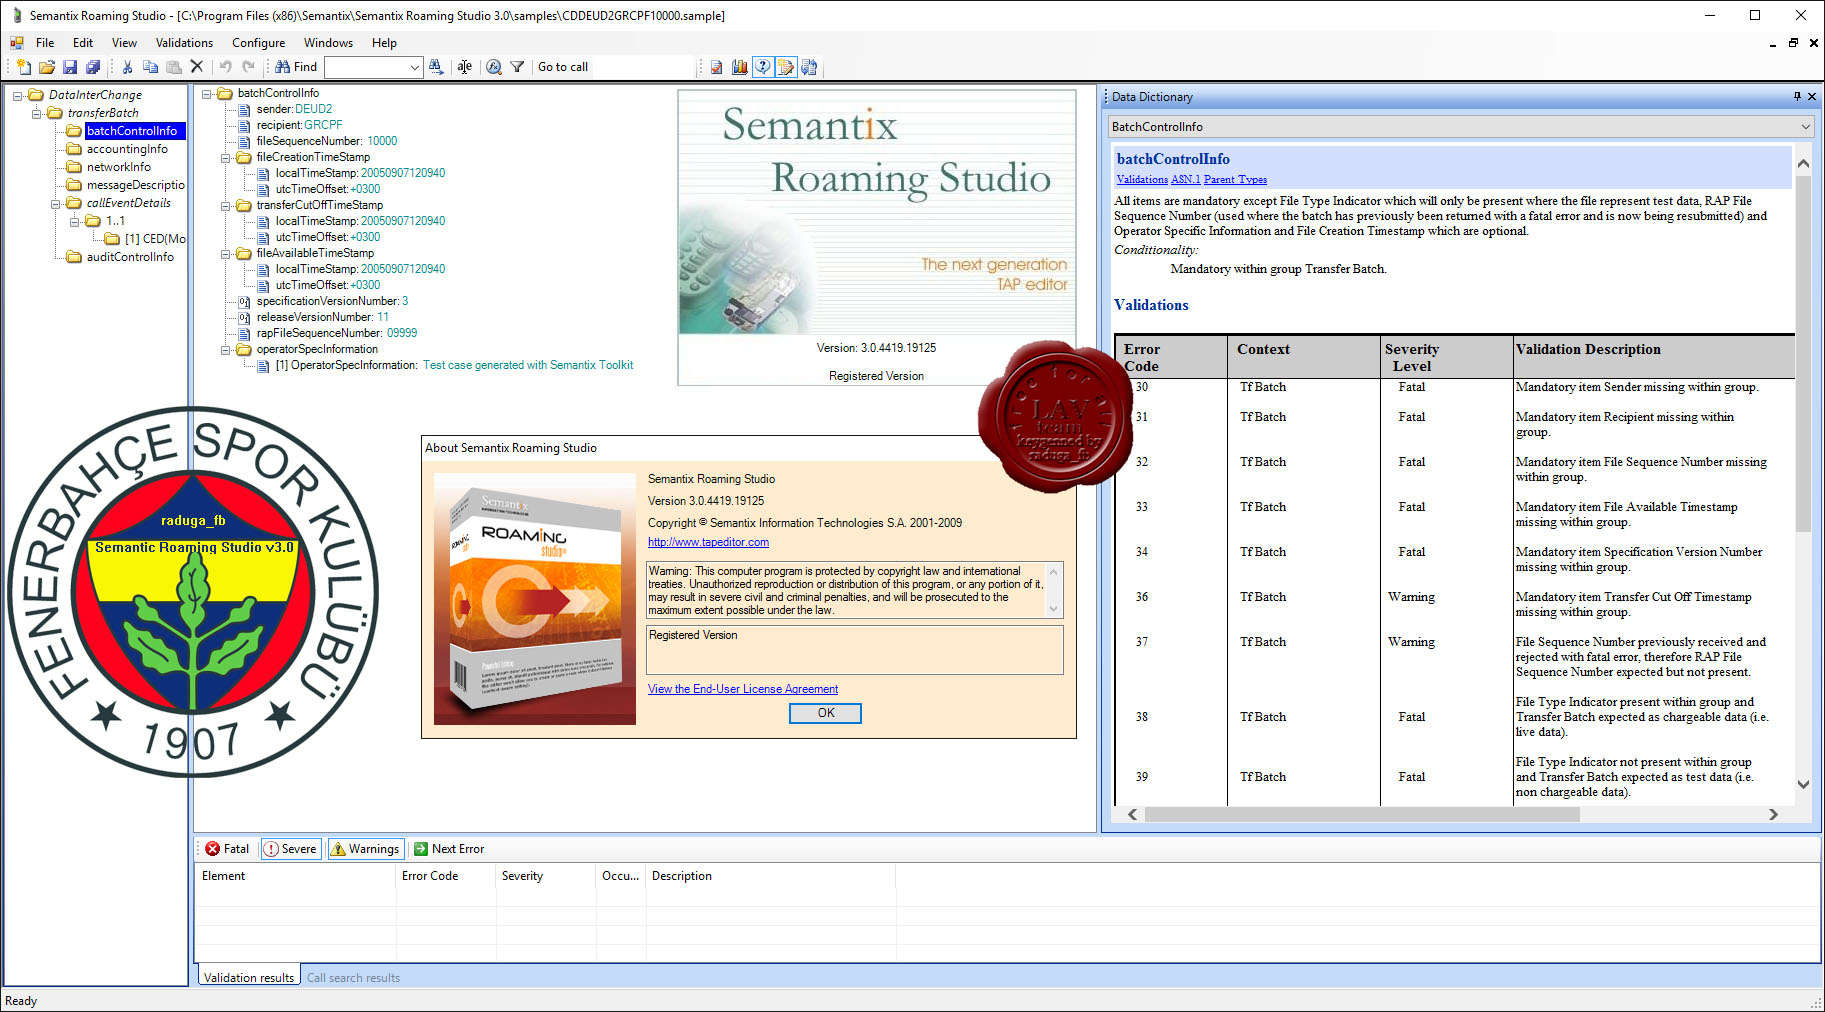Click OK in About dialog
Viewport: 1825px width, 1012px height.
[x=825, y=713]
